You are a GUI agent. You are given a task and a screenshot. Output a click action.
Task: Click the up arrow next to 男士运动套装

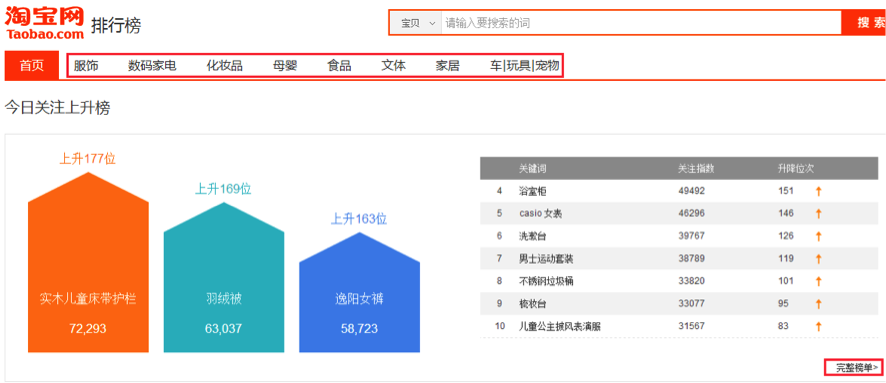tap(818, 259)
